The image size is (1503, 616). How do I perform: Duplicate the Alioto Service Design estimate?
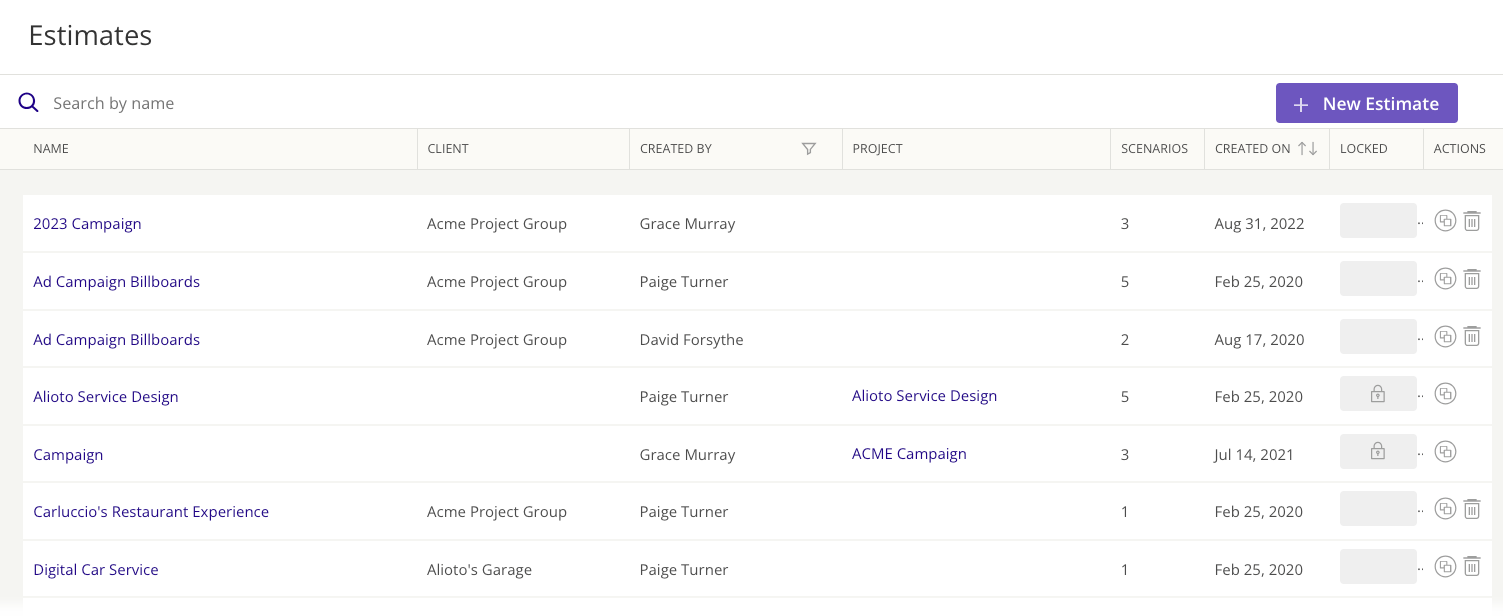pyautogui.click(x=1445, y=394)
